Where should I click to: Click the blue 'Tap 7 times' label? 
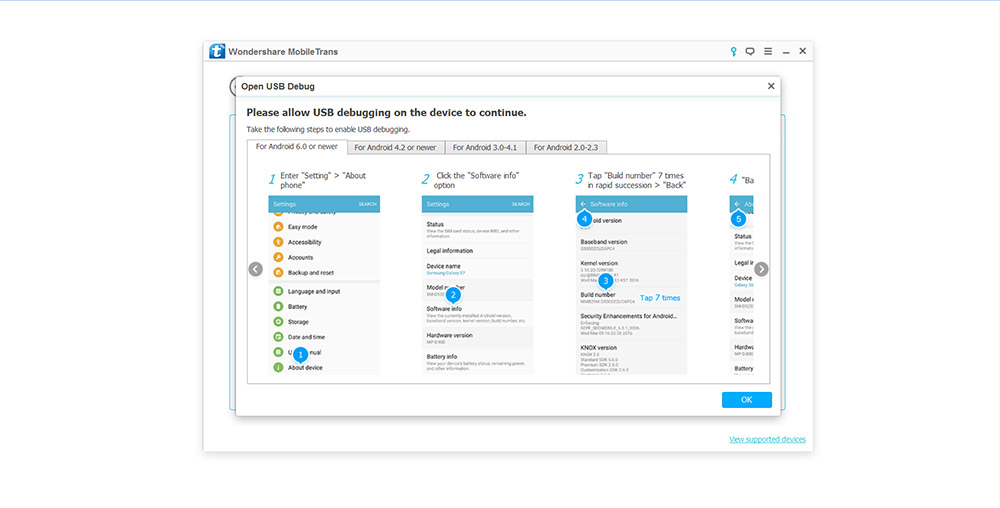click(x=660, y=298)
